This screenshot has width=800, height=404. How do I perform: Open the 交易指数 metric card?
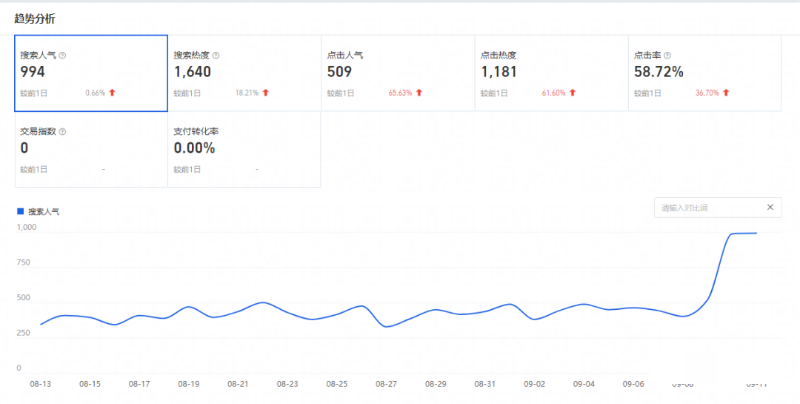[x=91, y=149]
